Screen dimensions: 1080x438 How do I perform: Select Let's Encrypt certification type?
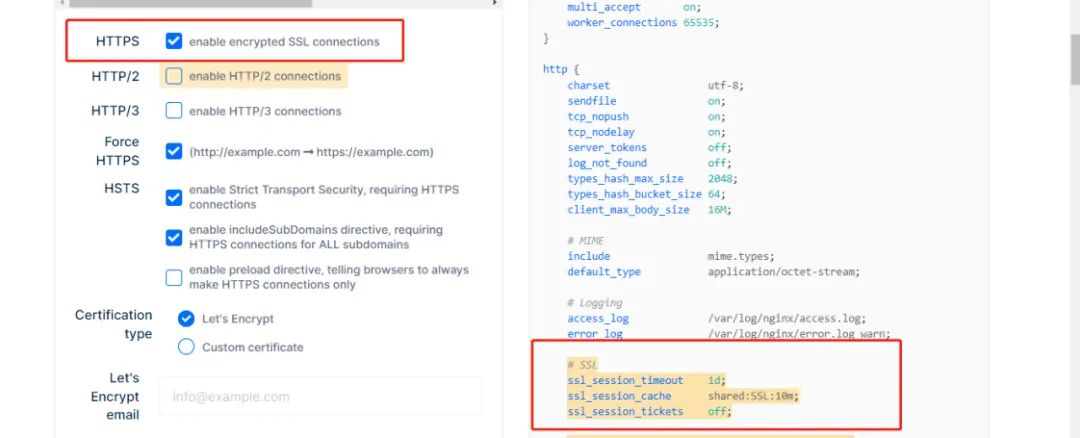pyautogui.click(x=186, y=319)
